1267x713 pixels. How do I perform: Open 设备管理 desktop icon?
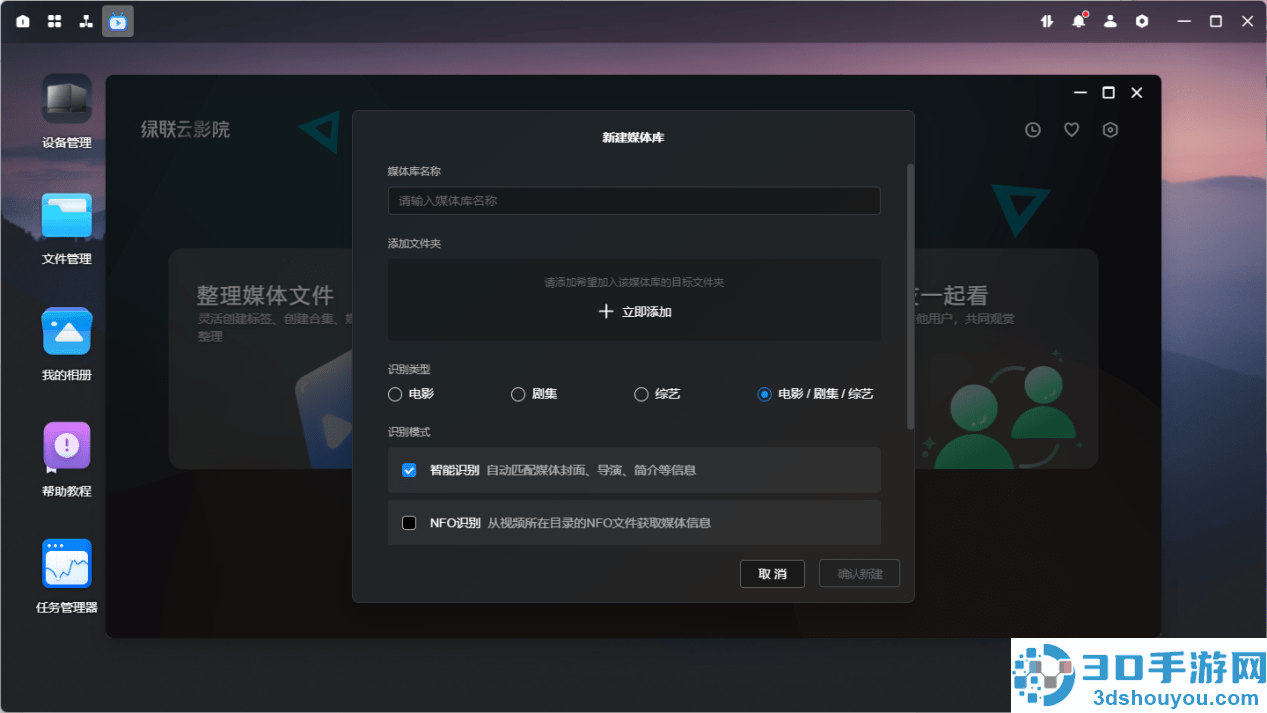click(x=67, y=111)
